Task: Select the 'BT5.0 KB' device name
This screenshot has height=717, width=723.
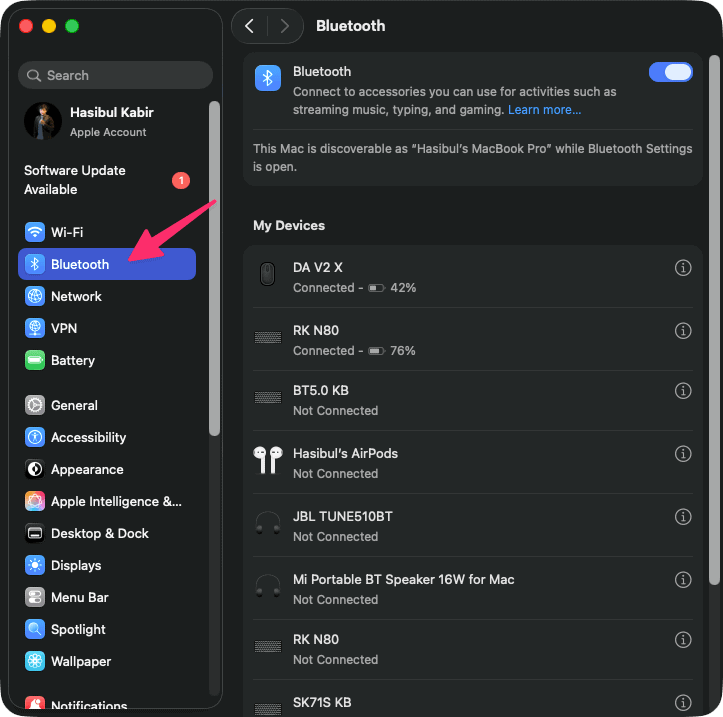Action: coord(321,391)
